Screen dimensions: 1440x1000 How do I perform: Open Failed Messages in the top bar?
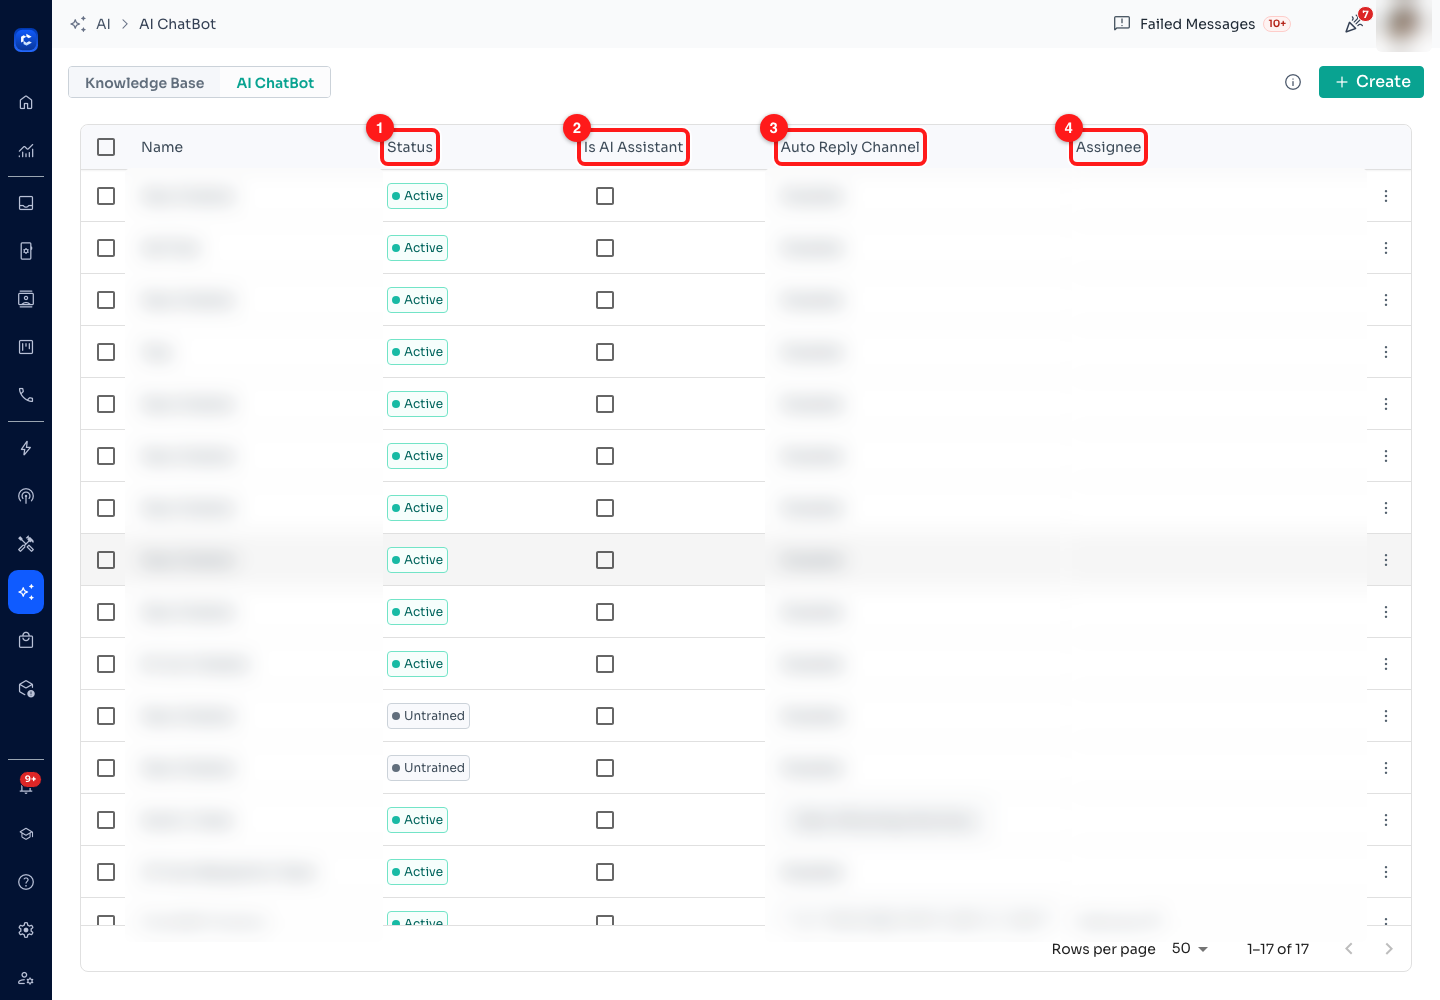(x=1201, y=24)
